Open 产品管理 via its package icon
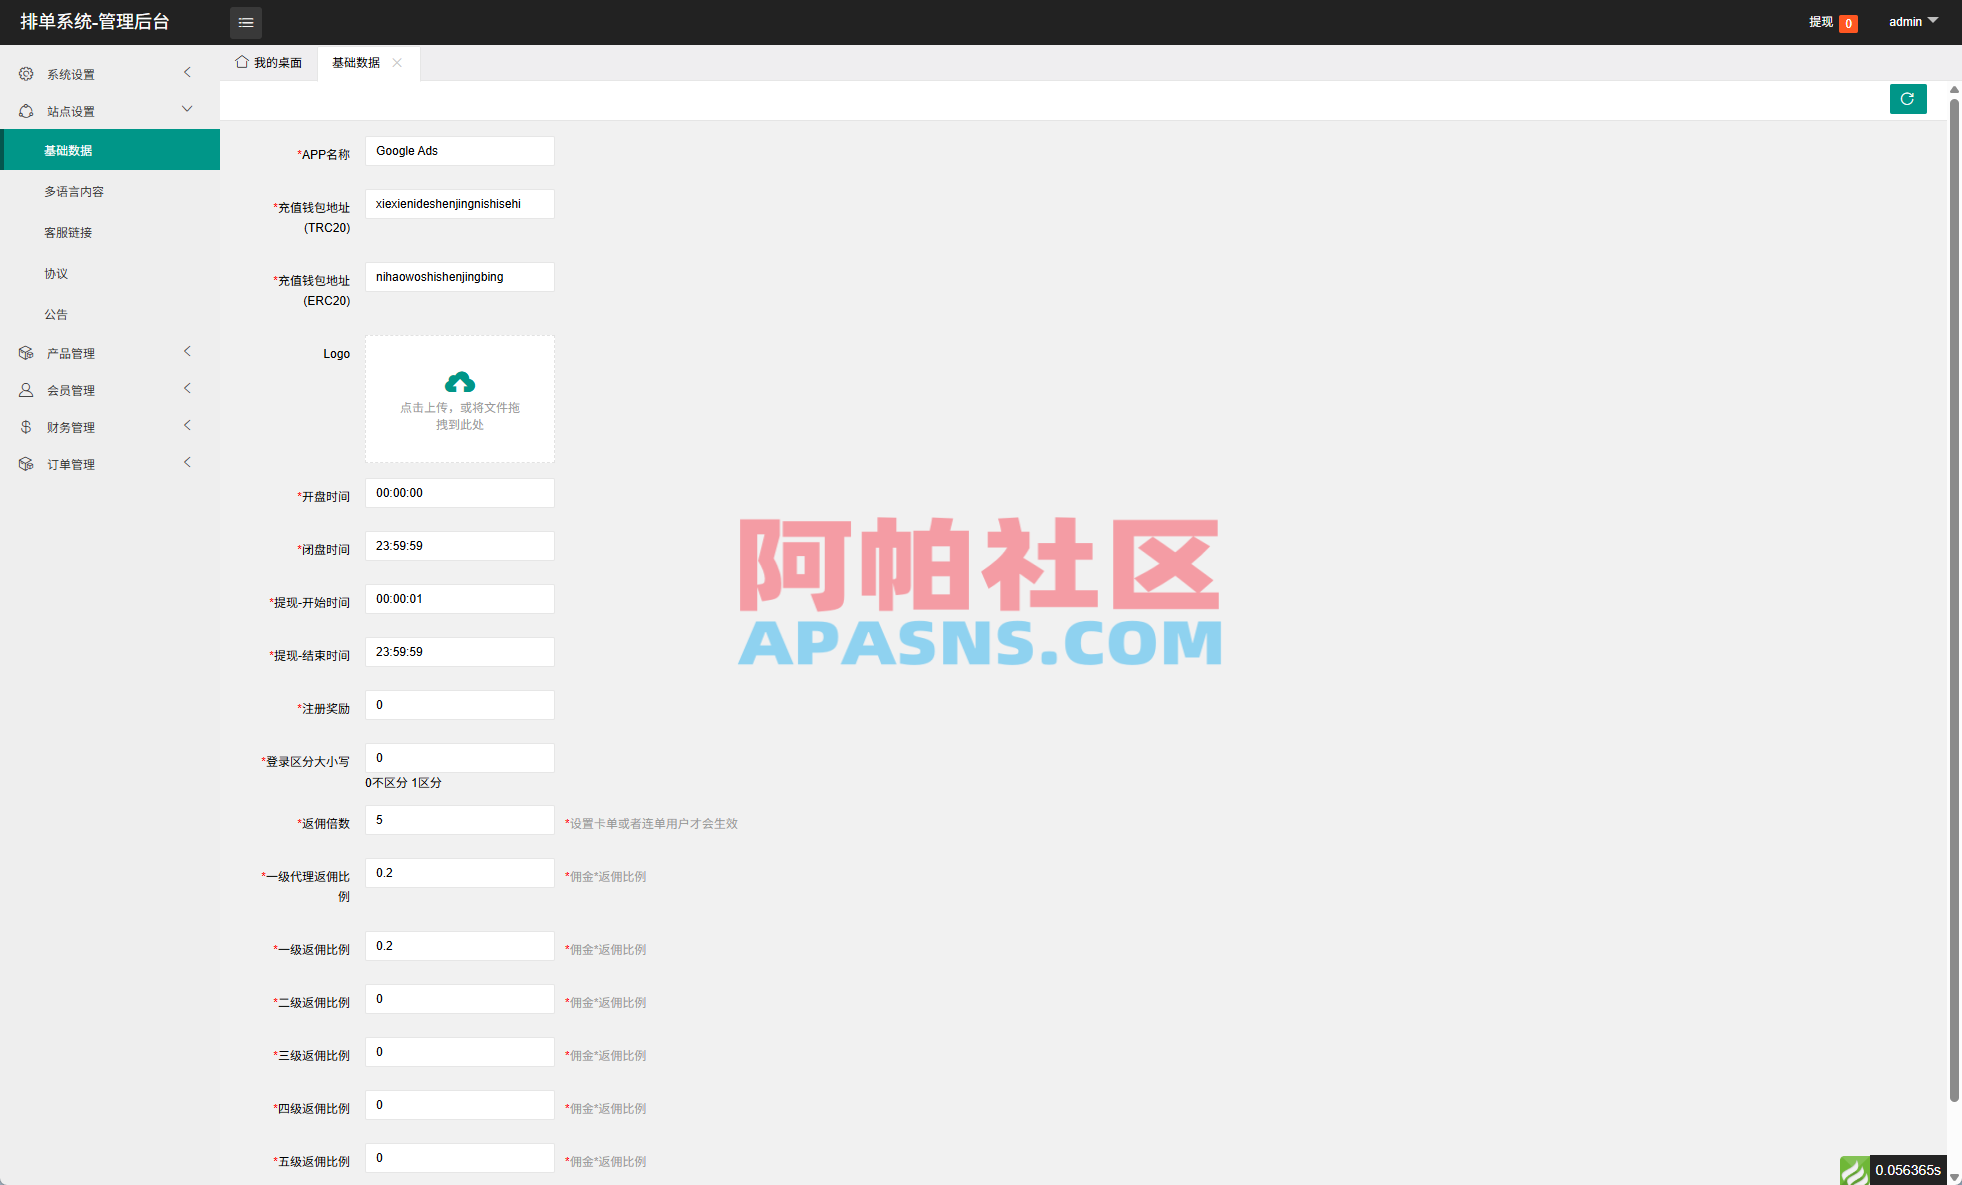This screenshot has width=1962, height=1185. click(x=25, y=352)
